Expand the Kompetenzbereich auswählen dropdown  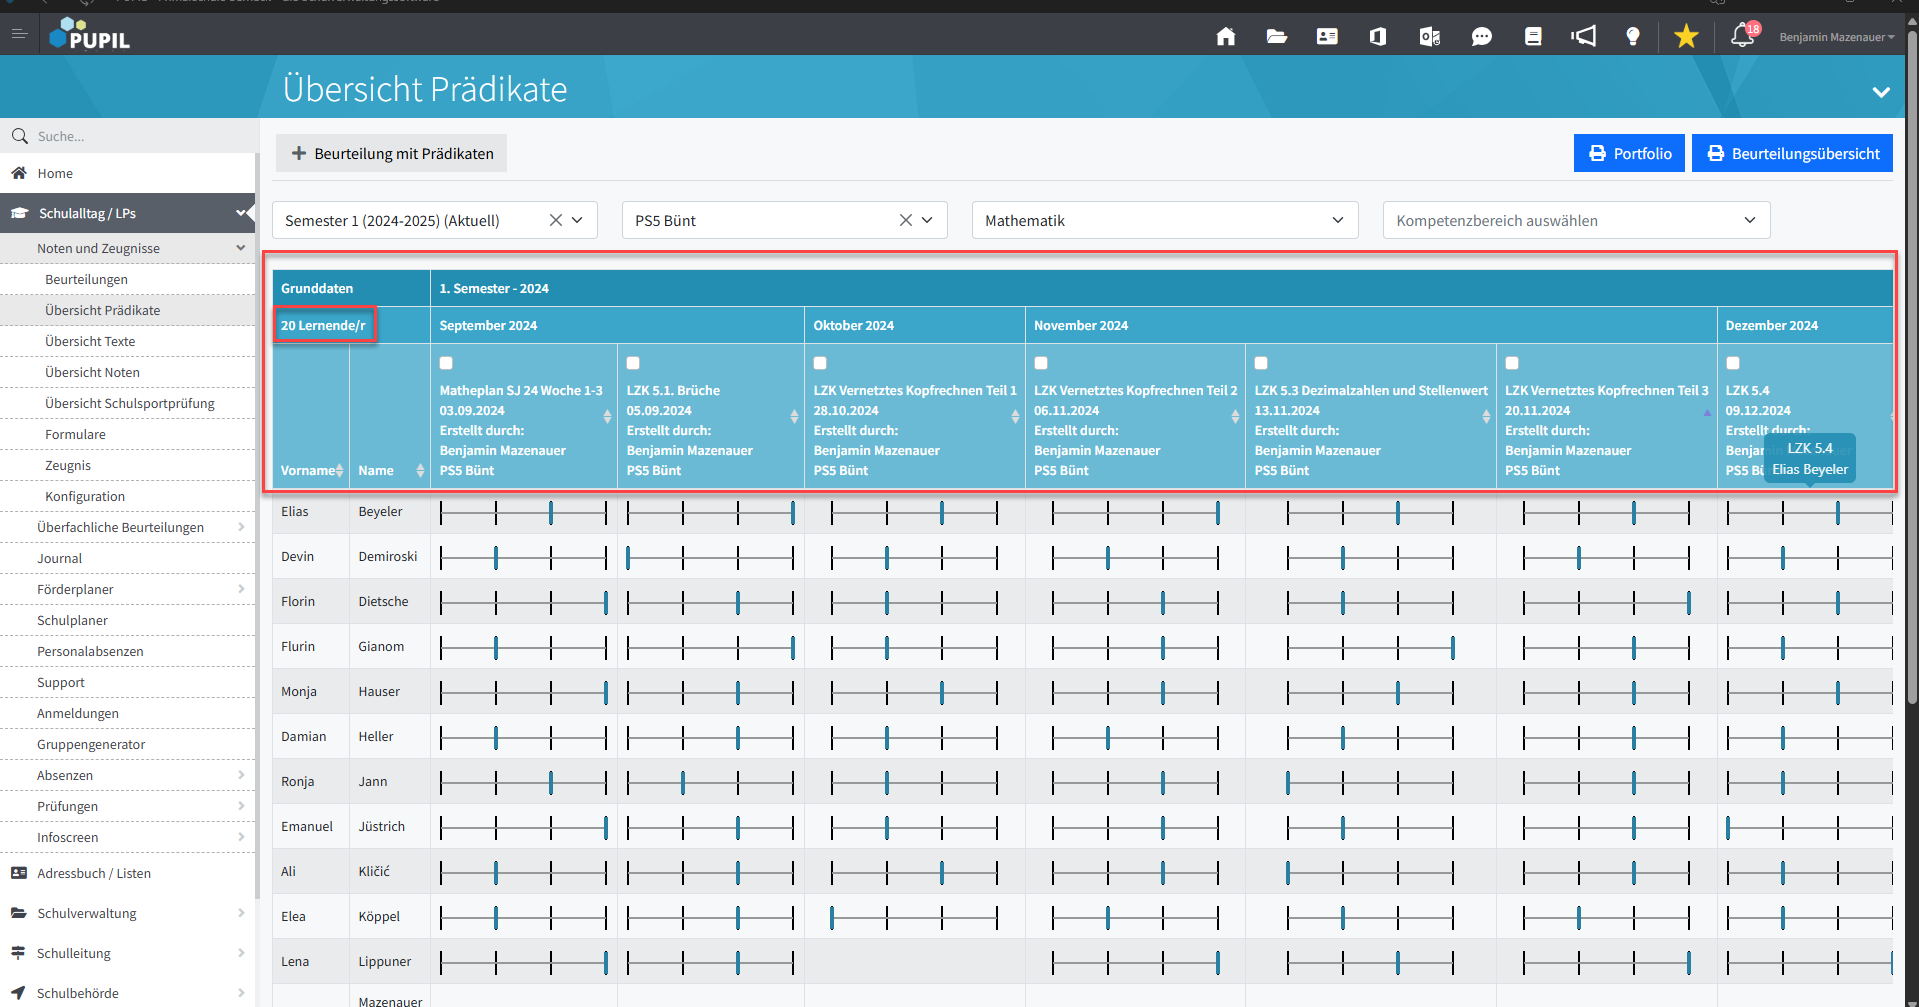(x=1575, y=220)
